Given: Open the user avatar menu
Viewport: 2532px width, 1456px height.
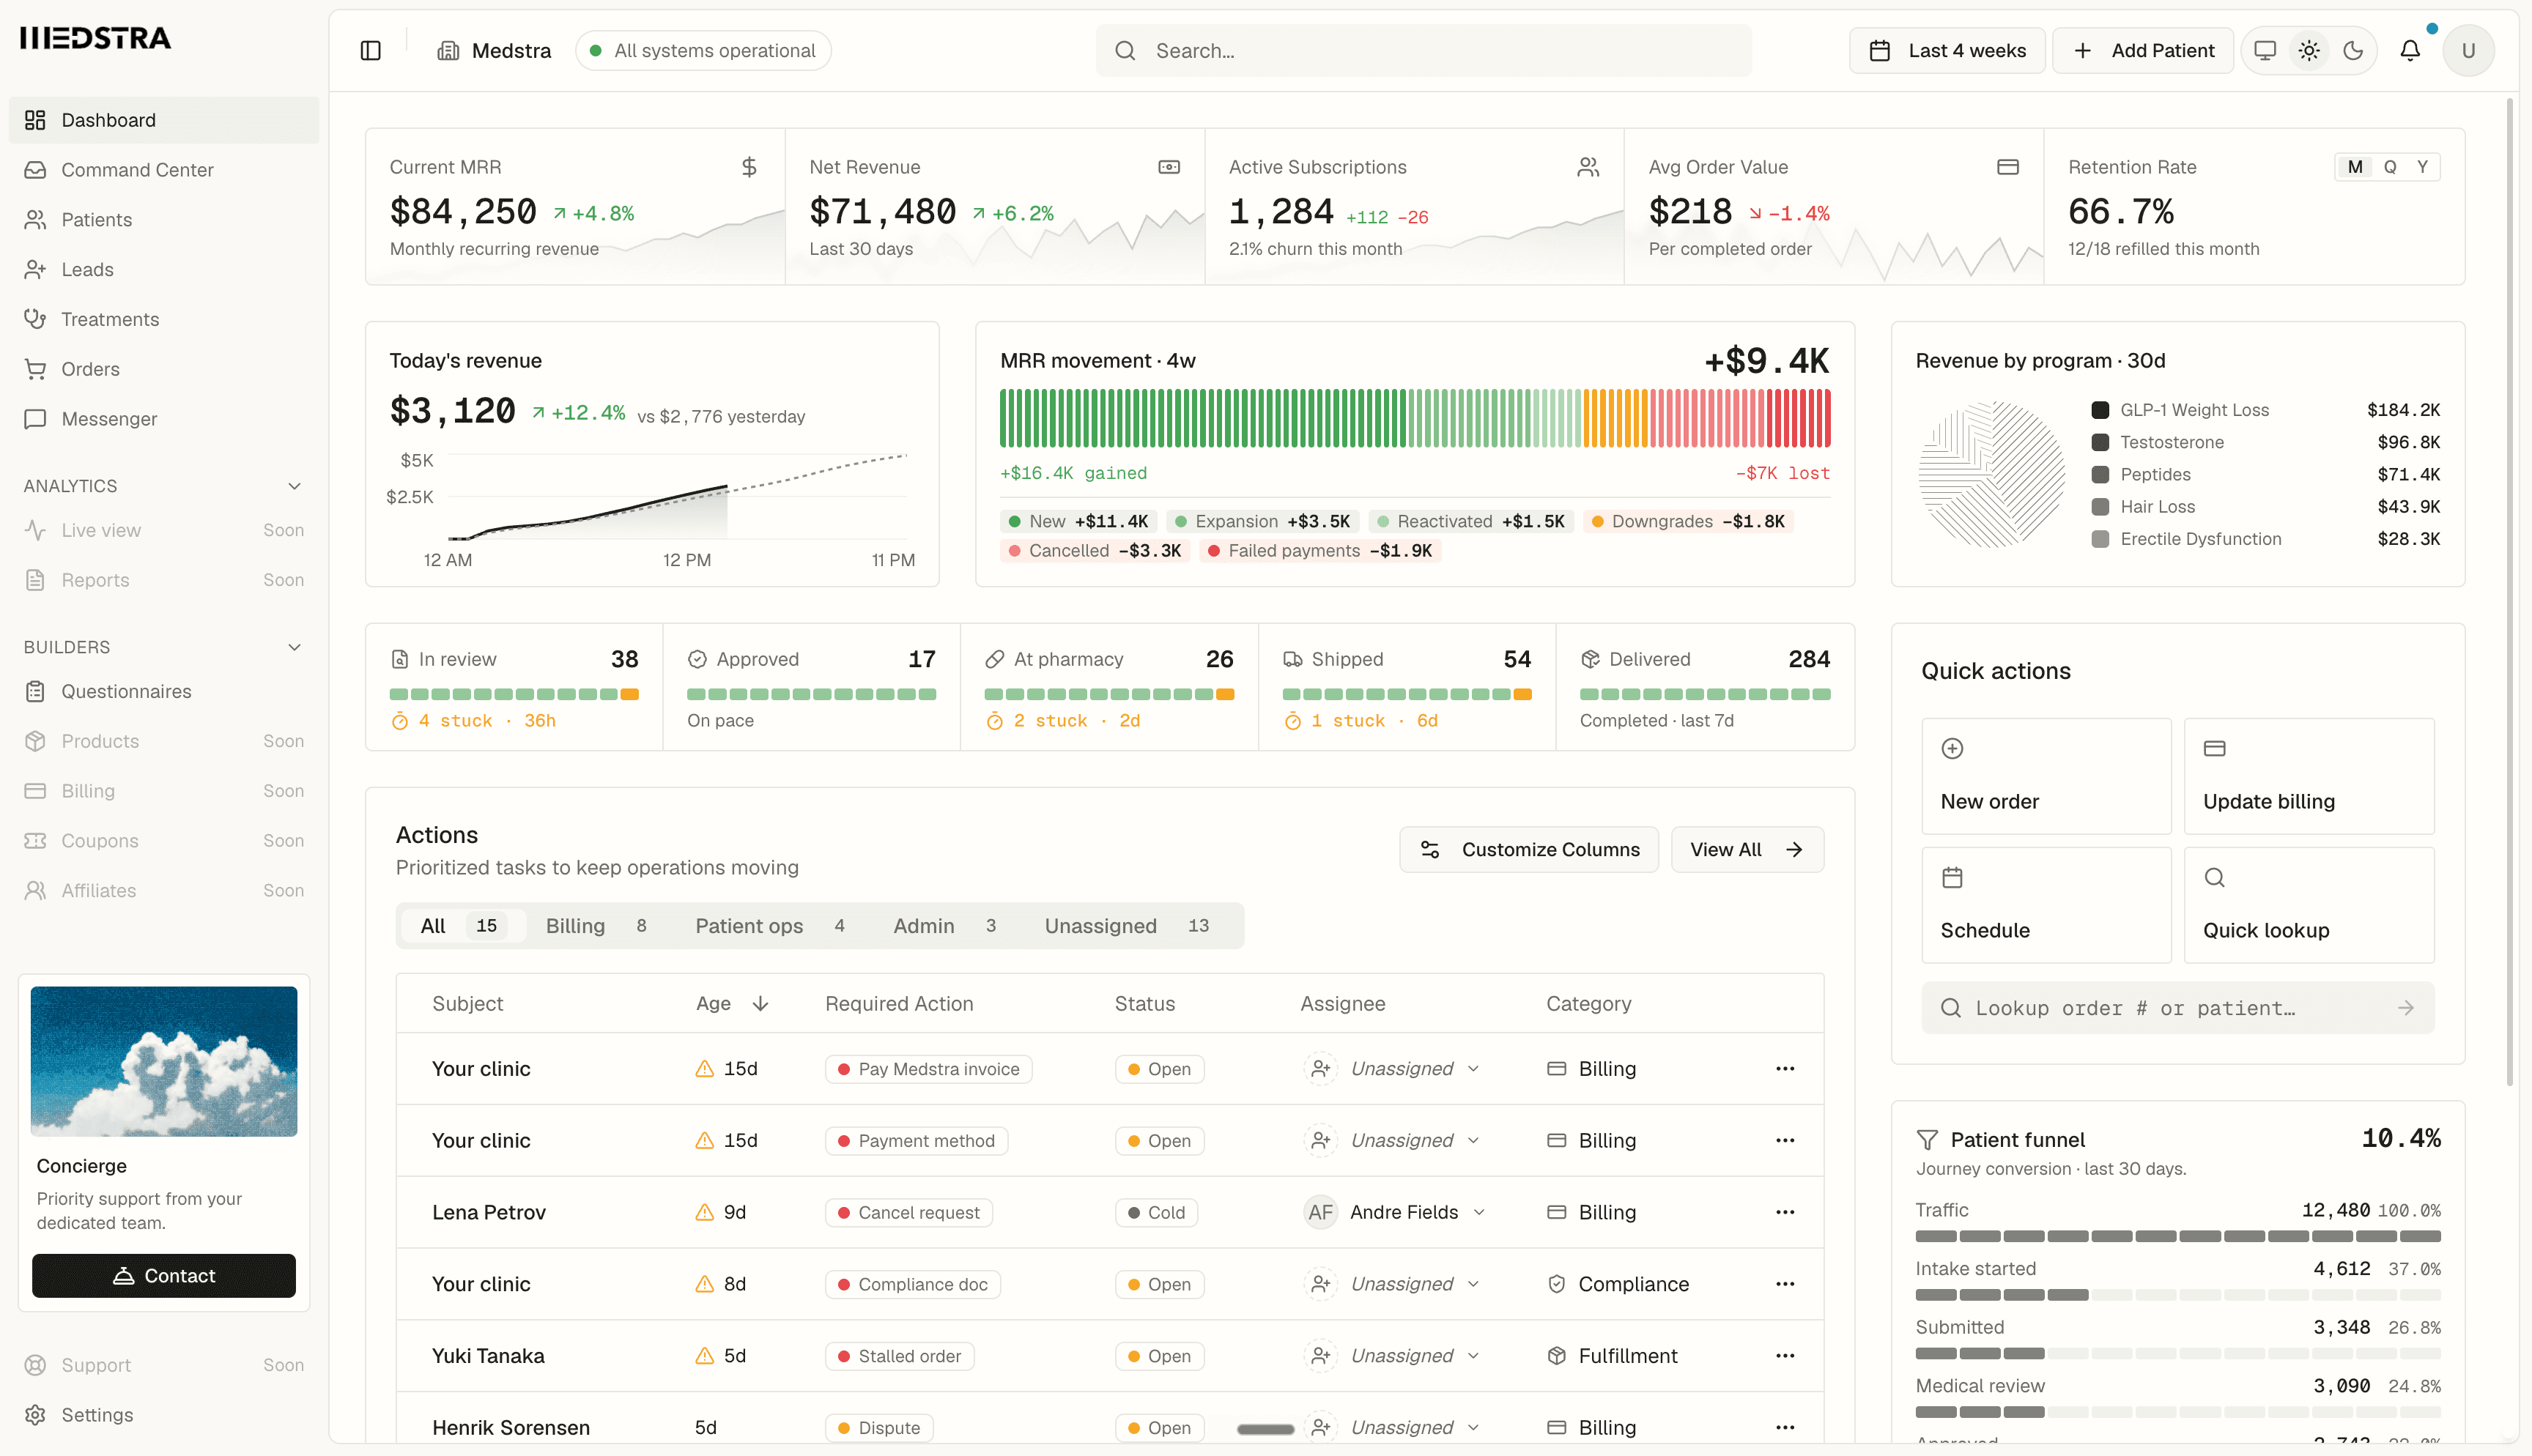Looking at the screenshot, I should tap(2468, 51).
